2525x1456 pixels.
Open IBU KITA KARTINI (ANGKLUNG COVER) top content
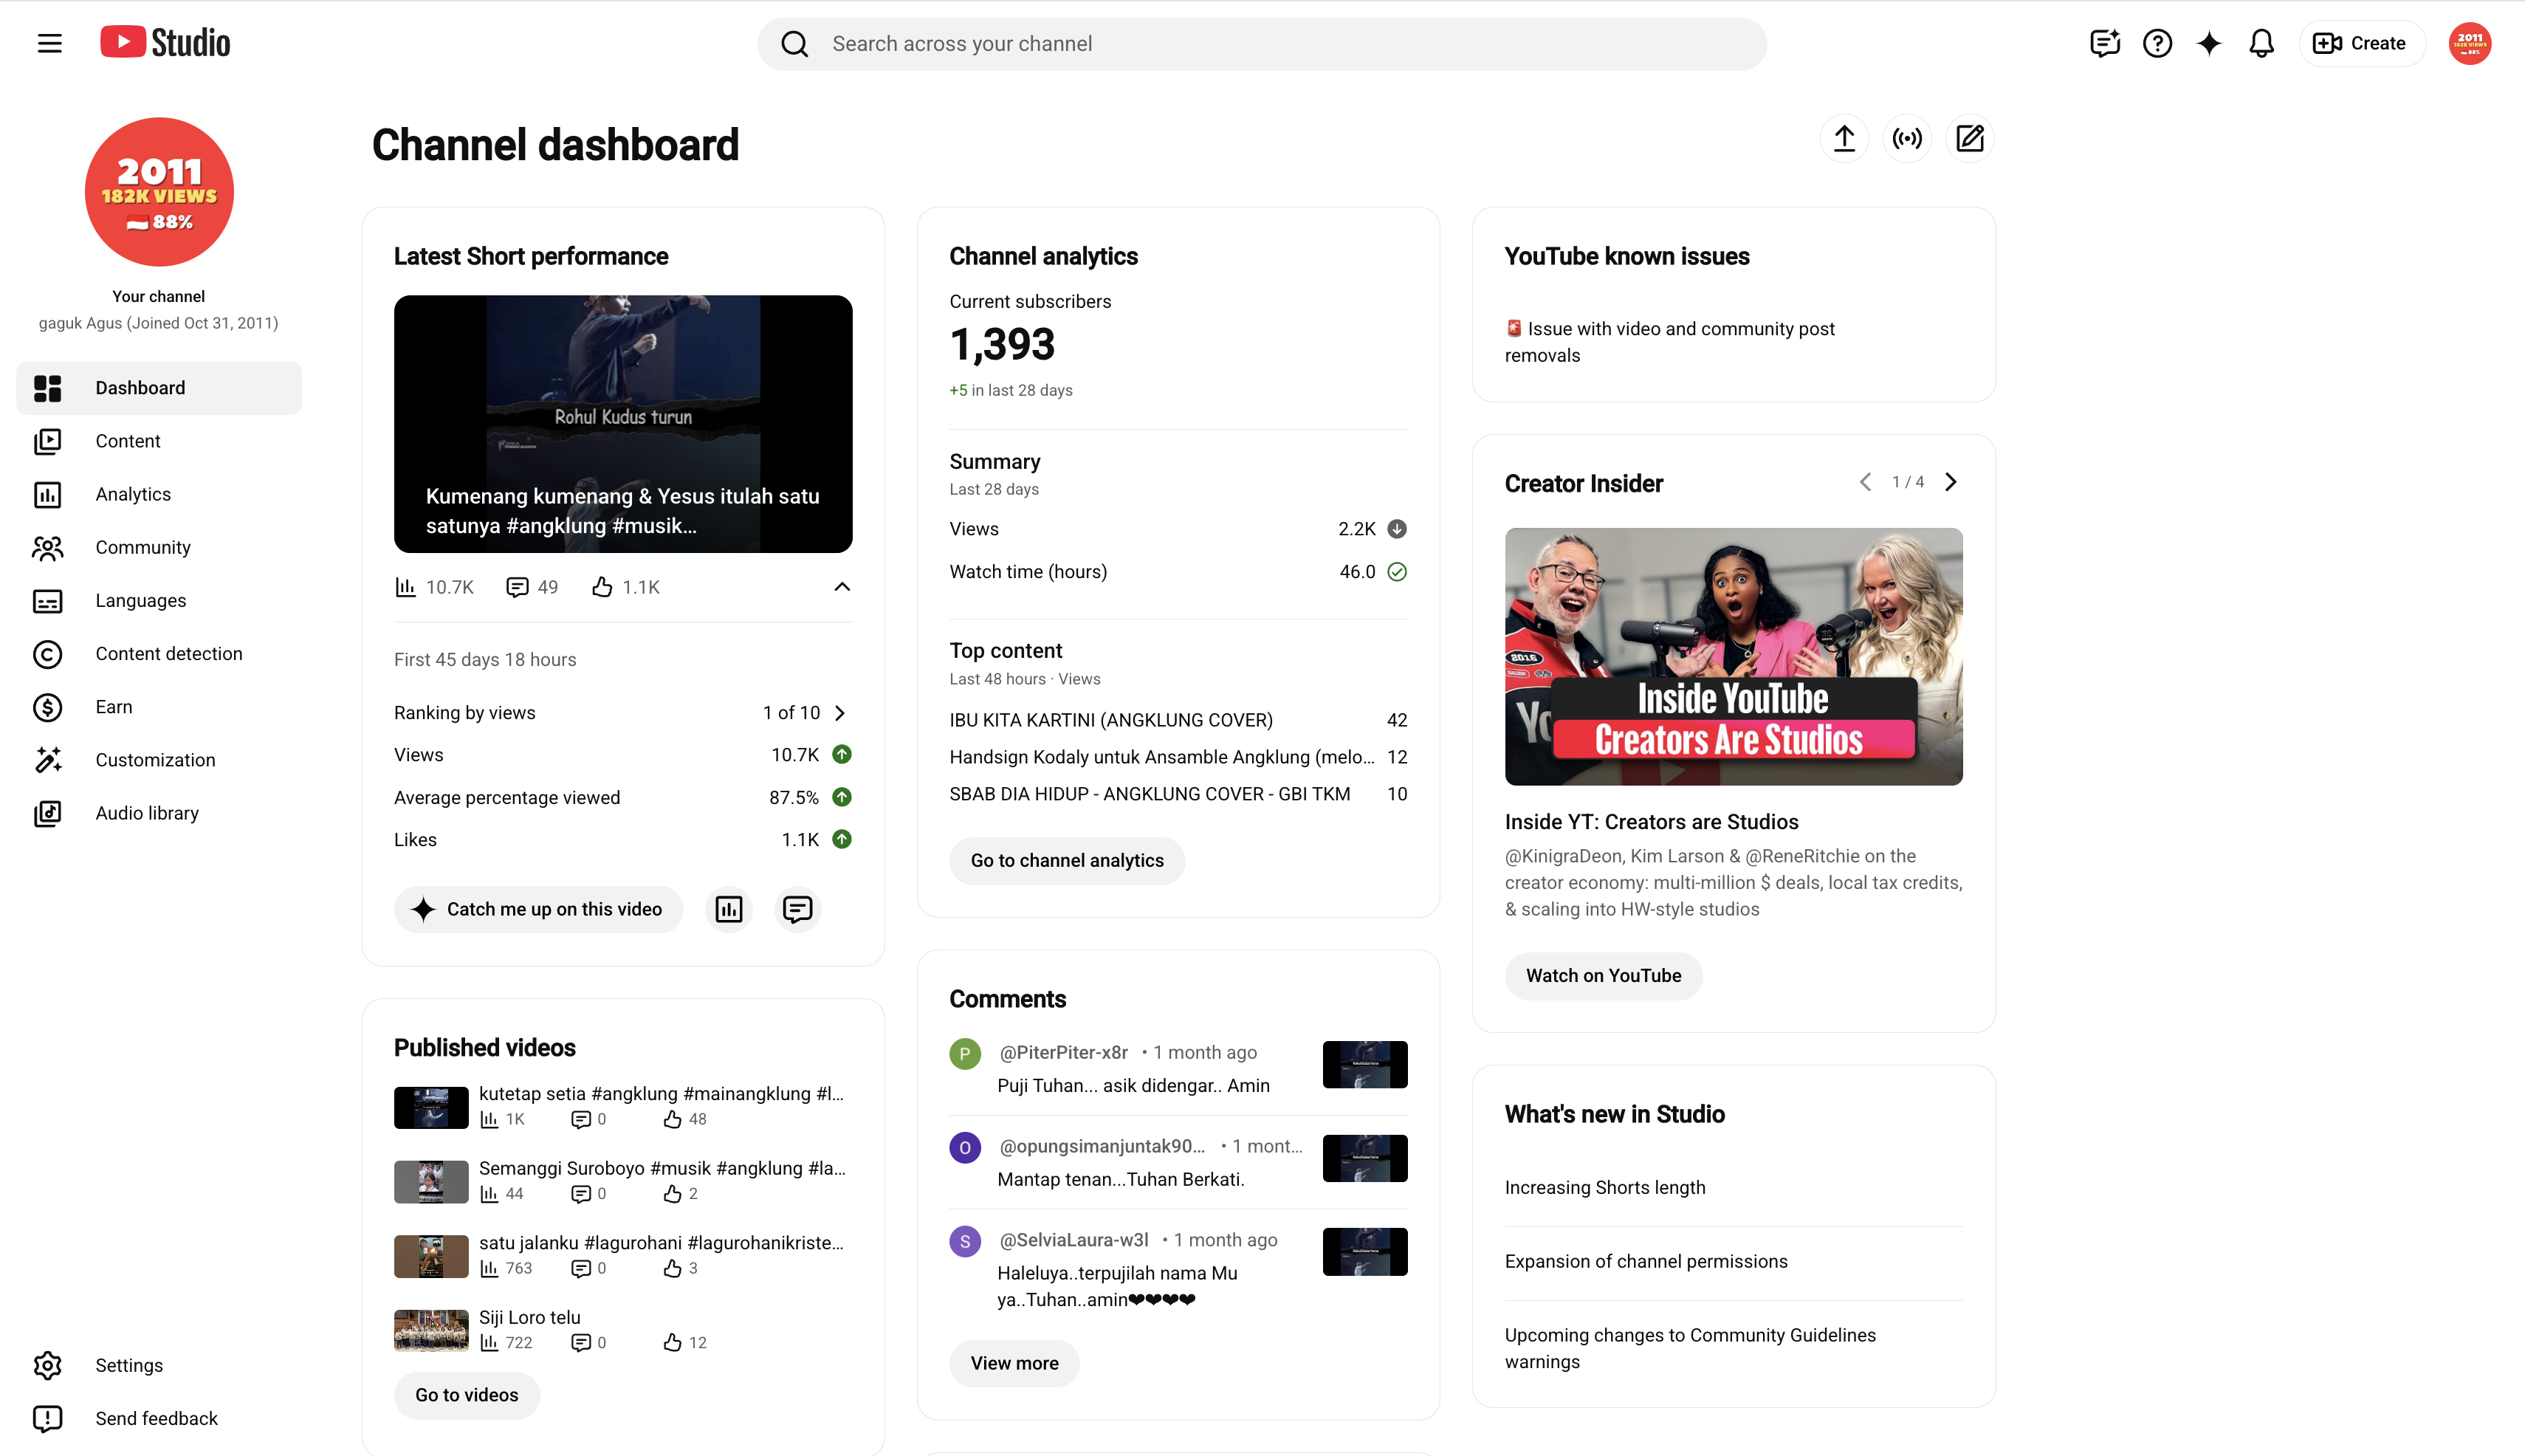click(x=1178, y=720)
